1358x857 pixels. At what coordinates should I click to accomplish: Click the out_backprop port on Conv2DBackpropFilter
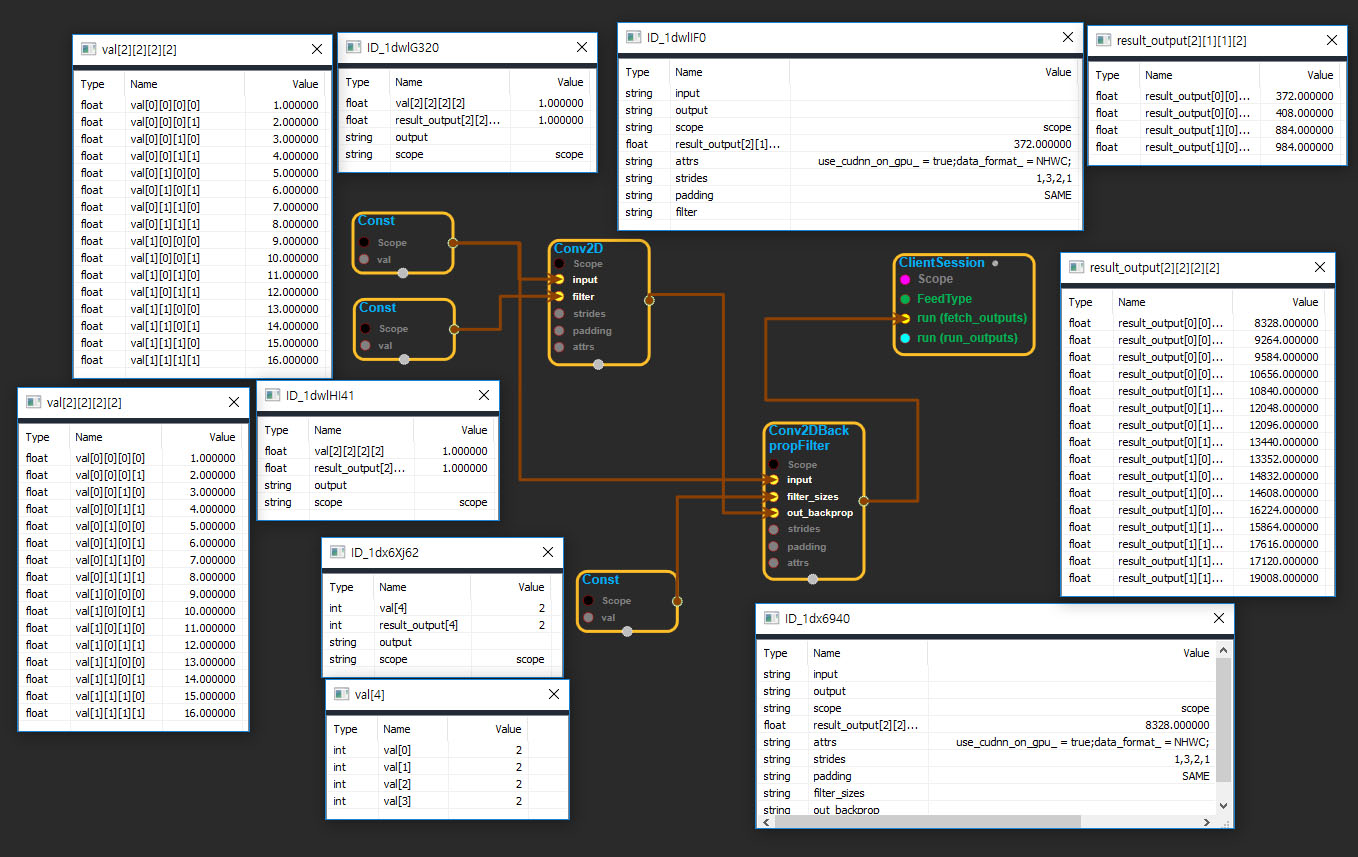point(772,512)
